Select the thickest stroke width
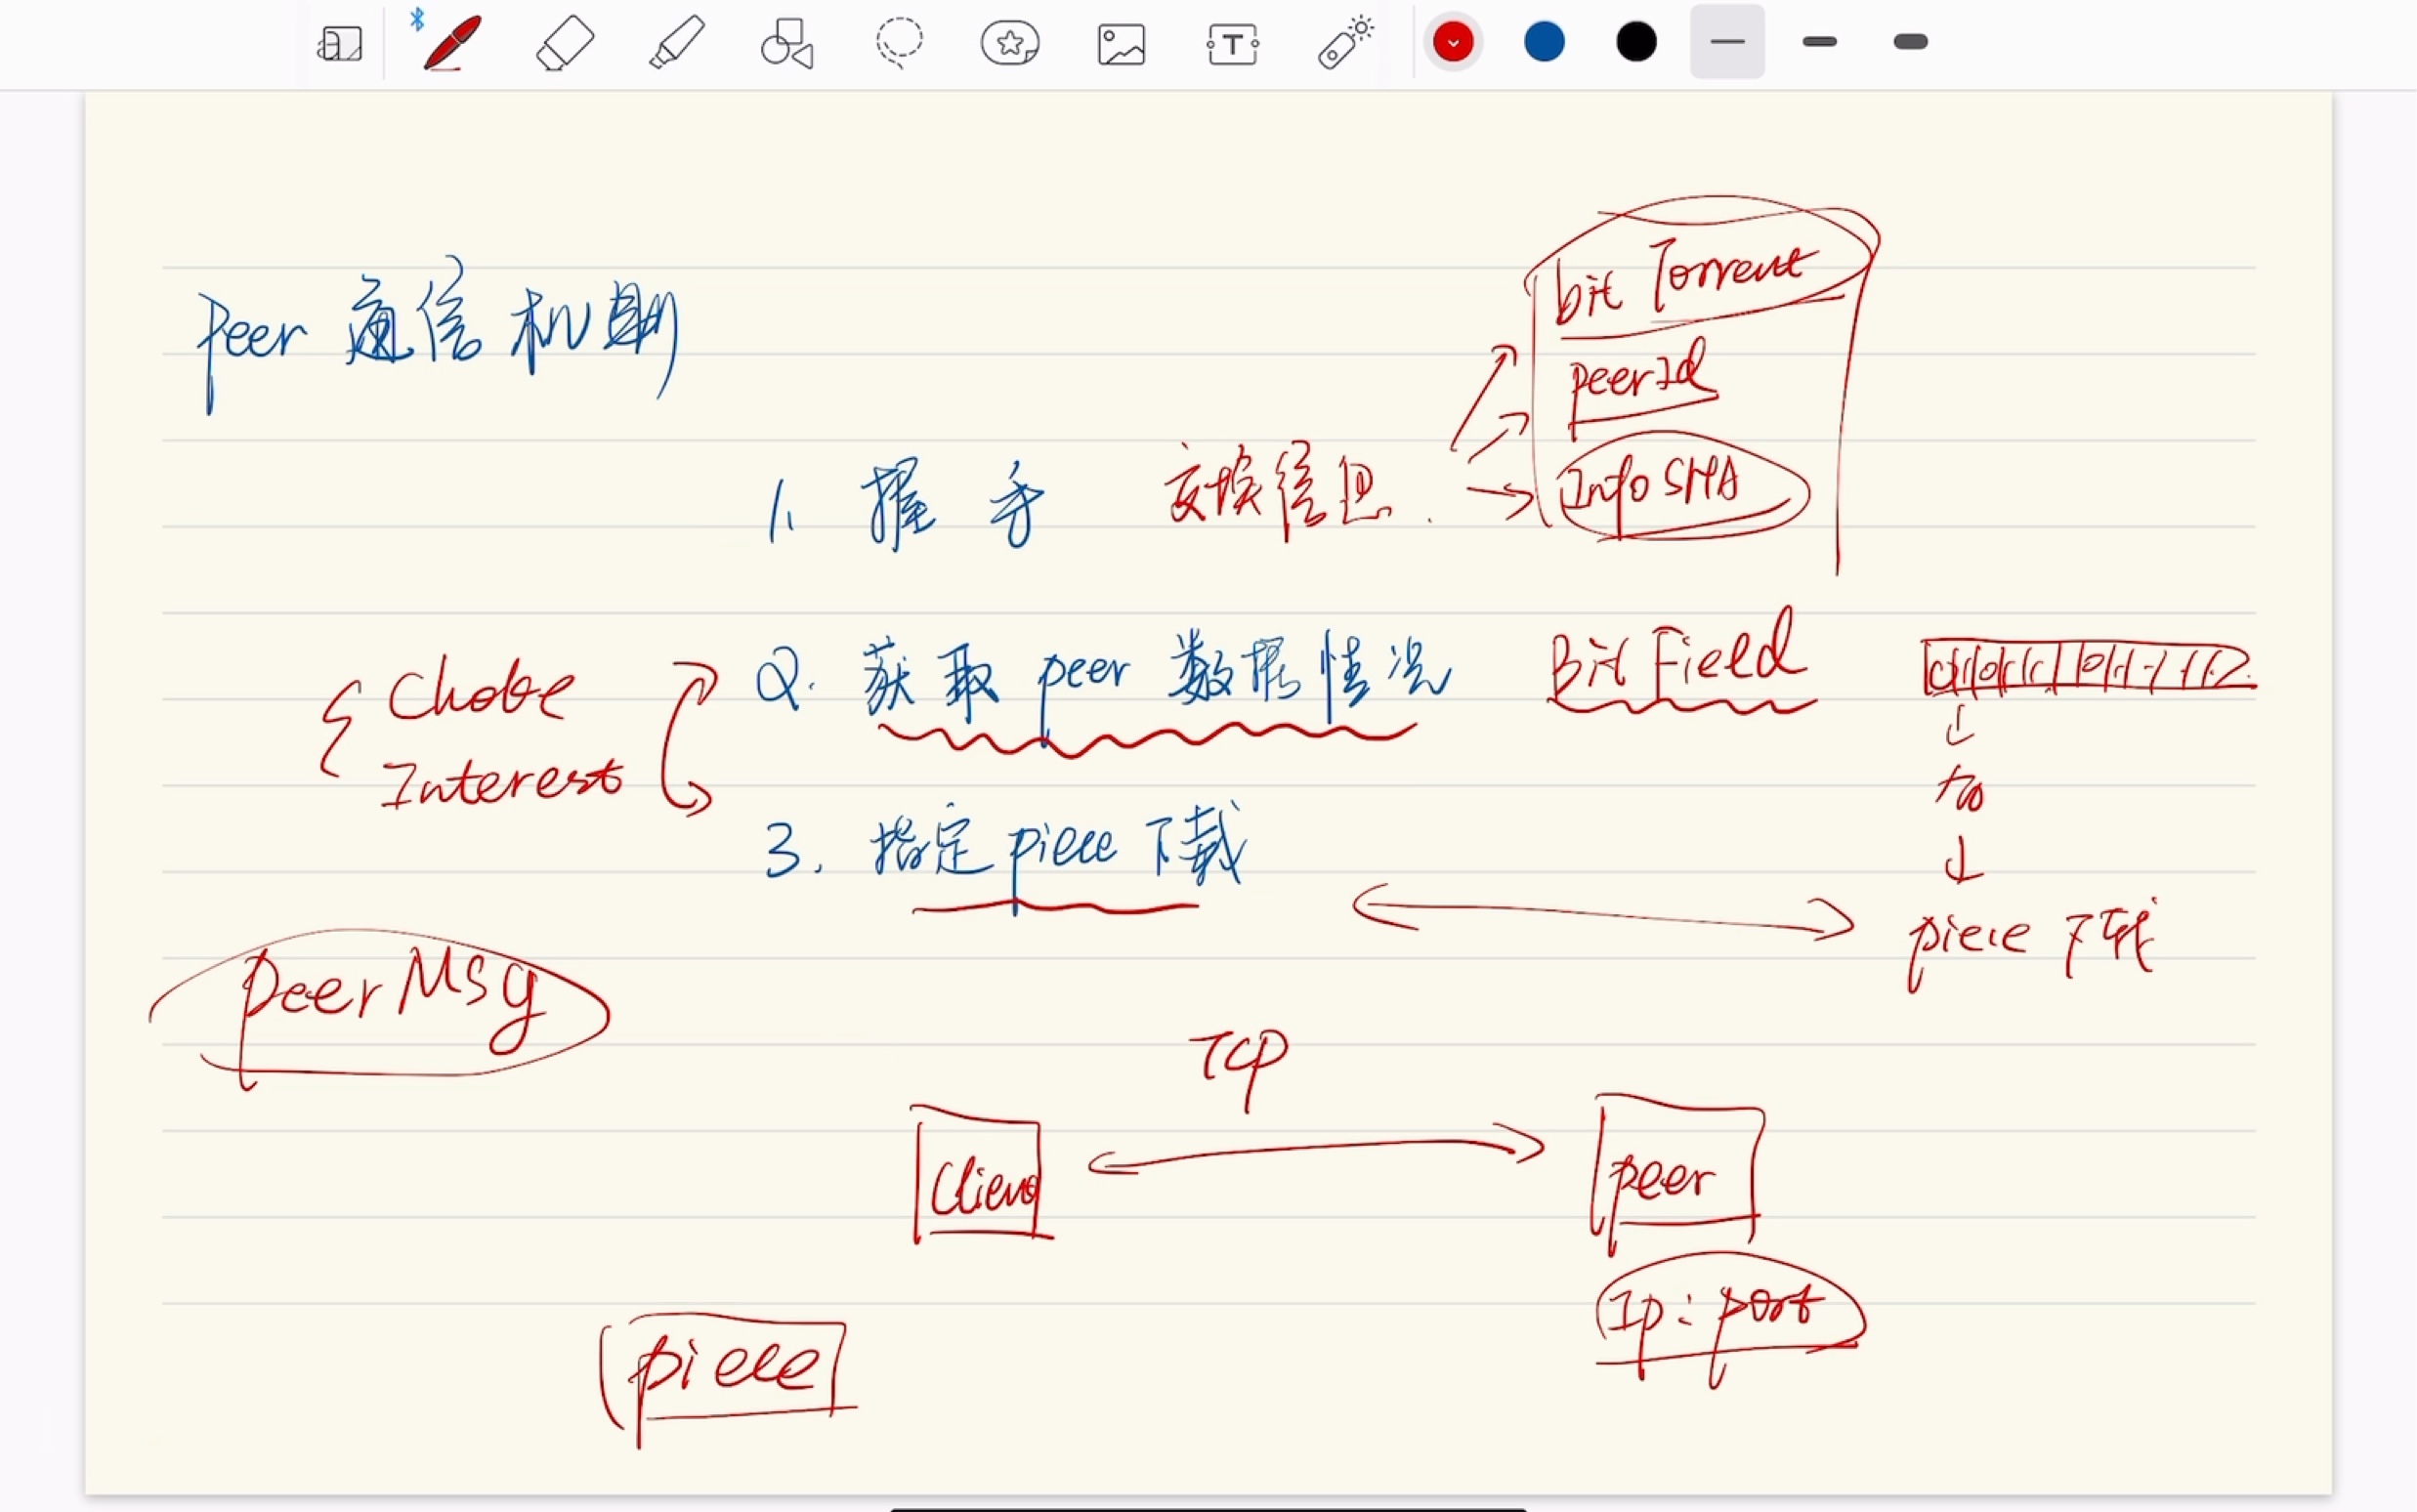Screen dimensions: 2417x1512 1911,42
